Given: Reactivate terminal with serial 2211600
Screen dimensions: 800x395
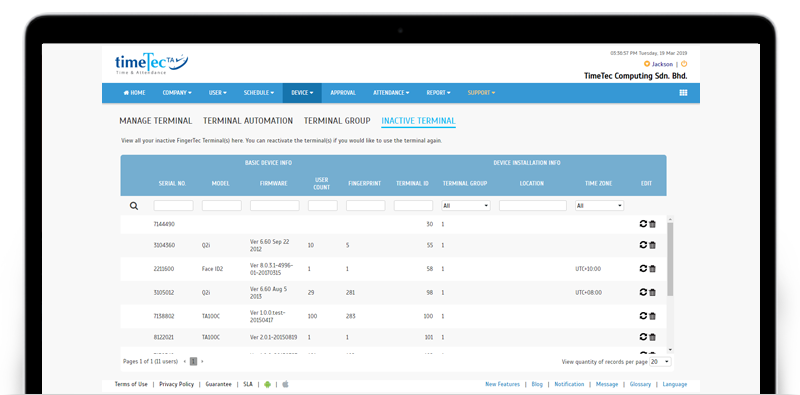Looking at the screenshot, I should [643, 268].
